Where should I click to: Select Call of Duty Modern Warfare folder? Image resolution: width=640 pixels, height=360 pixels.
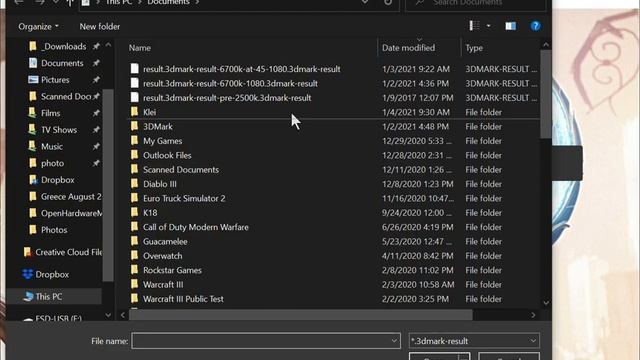[x=196, y=227]
